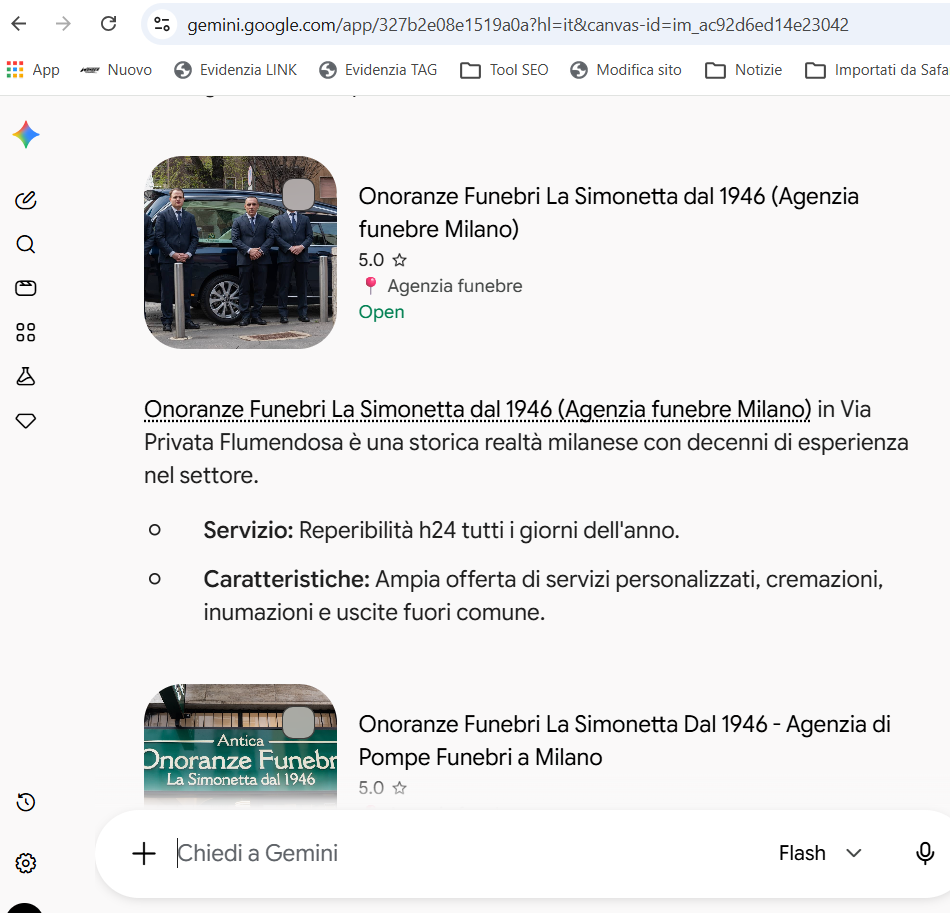Open the Flash model selector dropdown
Image resolution: width=950 pixels, height=913 pixels.
click(820, 854)
